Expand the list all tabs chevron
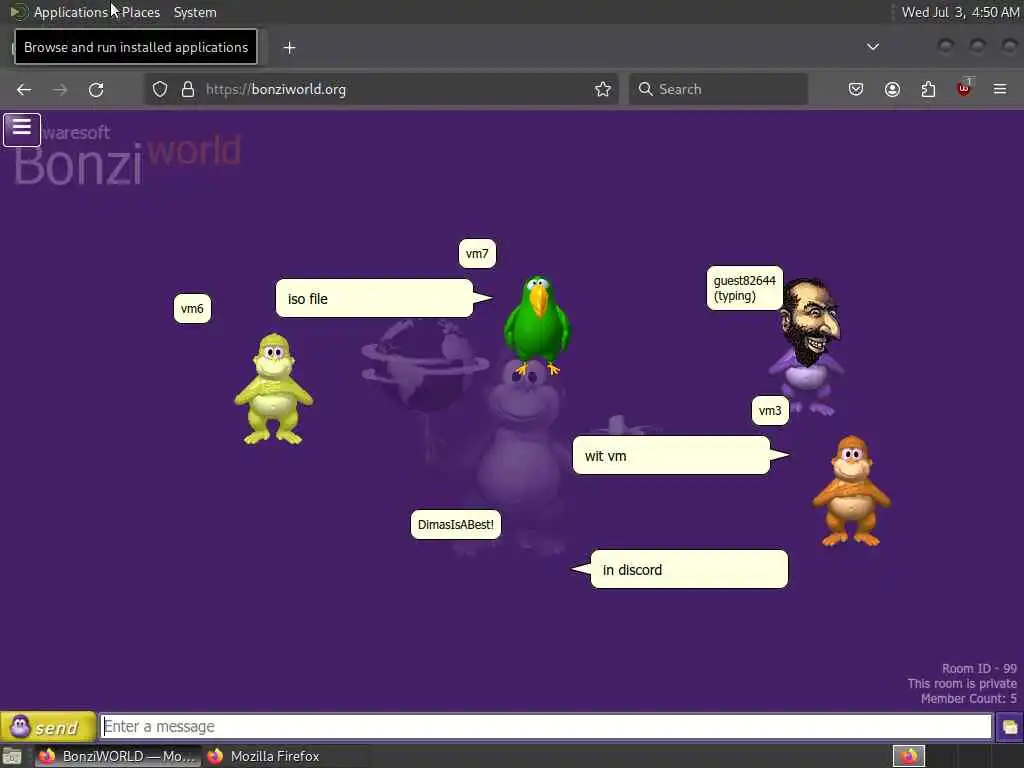The width and height of the screenshot is (1024, 768). click(x=872, y=47)
